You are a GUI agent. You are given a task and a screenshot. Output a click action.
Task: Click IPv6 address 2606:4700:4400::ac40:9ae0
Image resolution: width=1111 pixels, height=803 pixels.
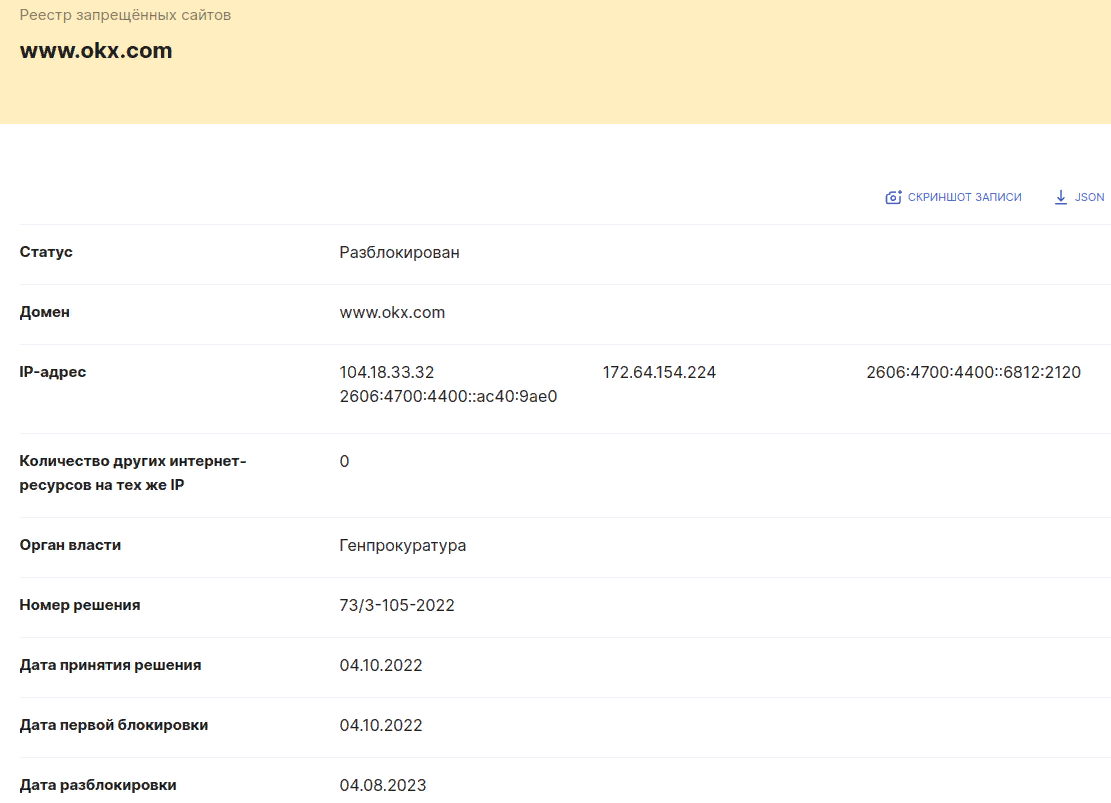coord(449,396)
